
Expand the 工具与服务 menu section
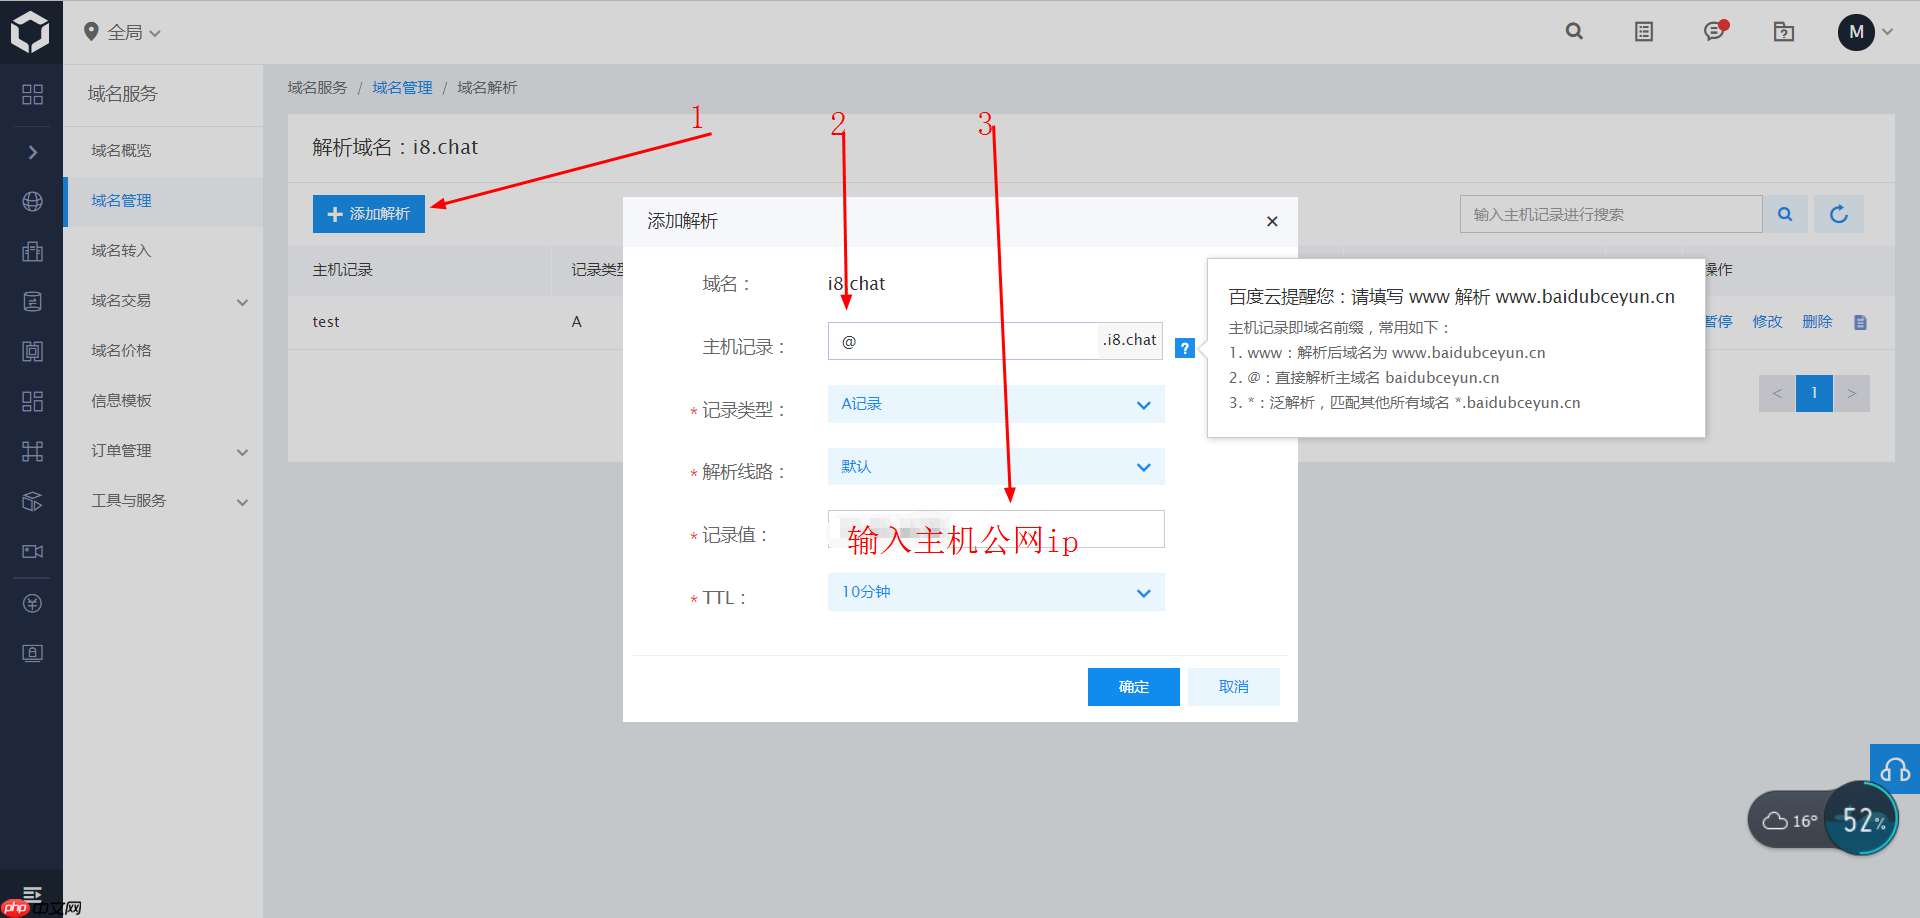pos(127,500)
